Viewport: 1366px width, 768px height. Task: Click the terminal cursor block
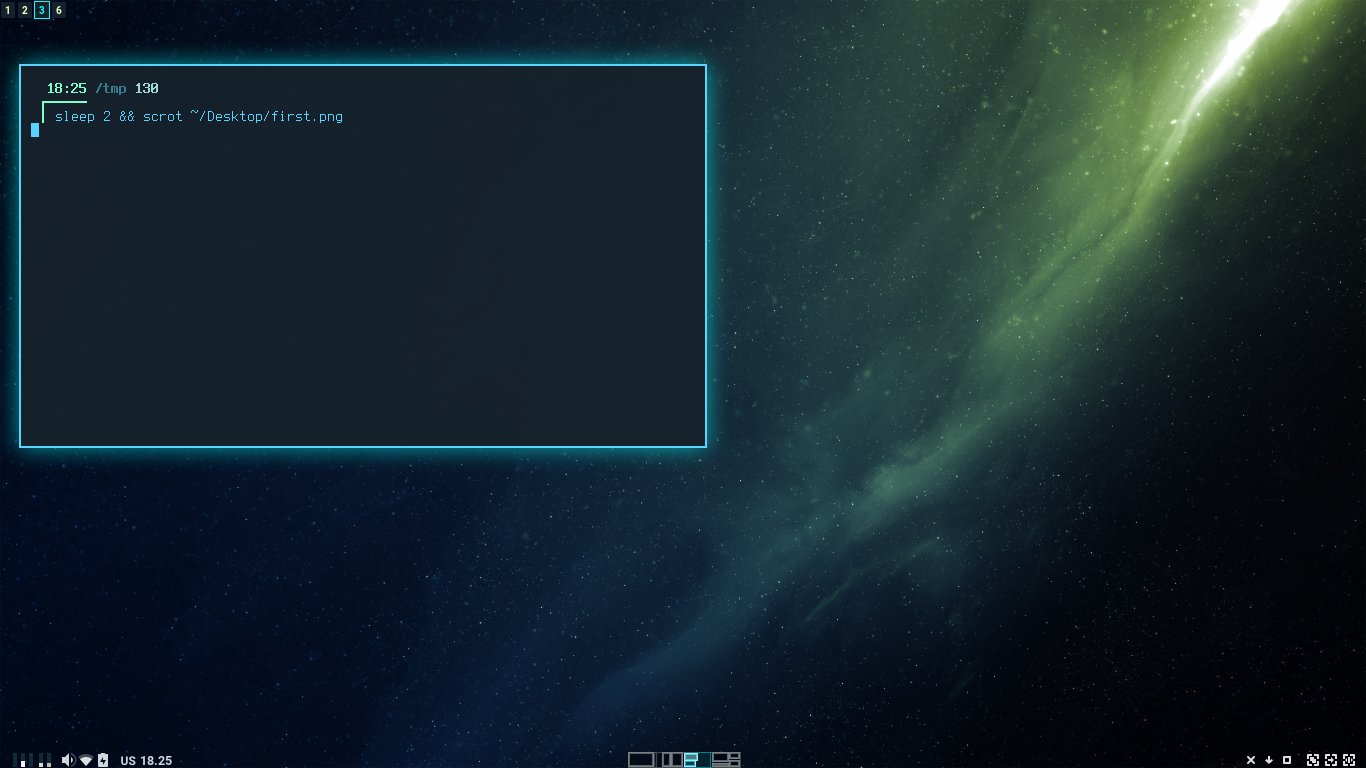[x=35, y=130]
